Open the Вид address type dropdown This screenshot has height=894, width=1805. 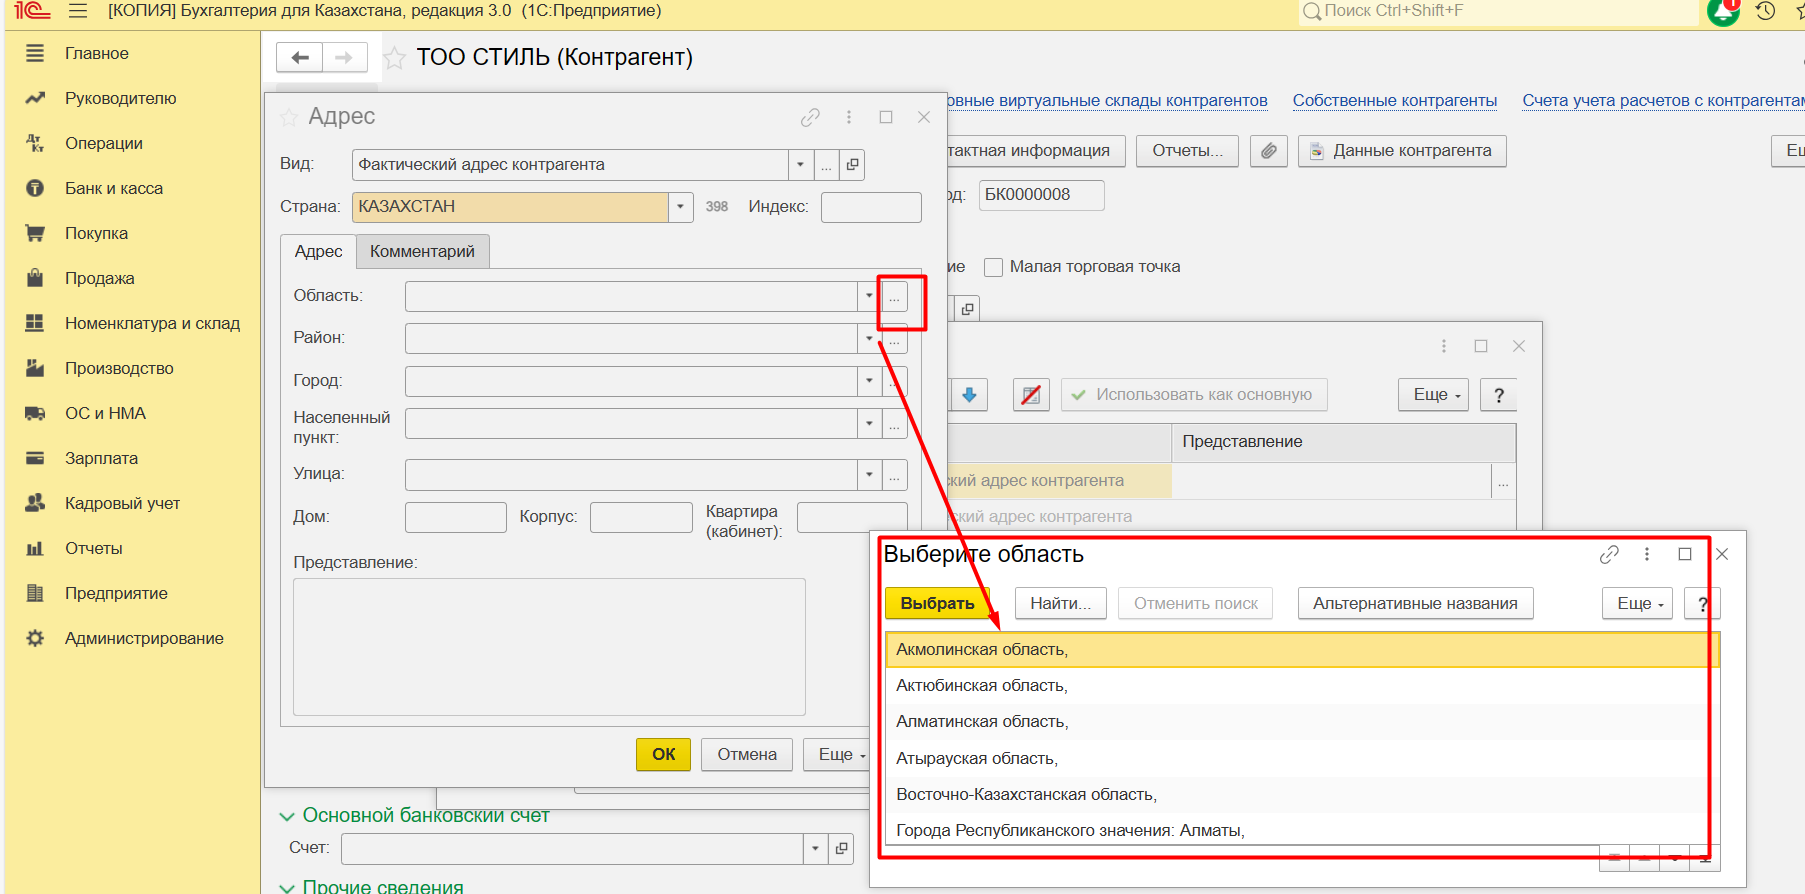coord(800,165)
